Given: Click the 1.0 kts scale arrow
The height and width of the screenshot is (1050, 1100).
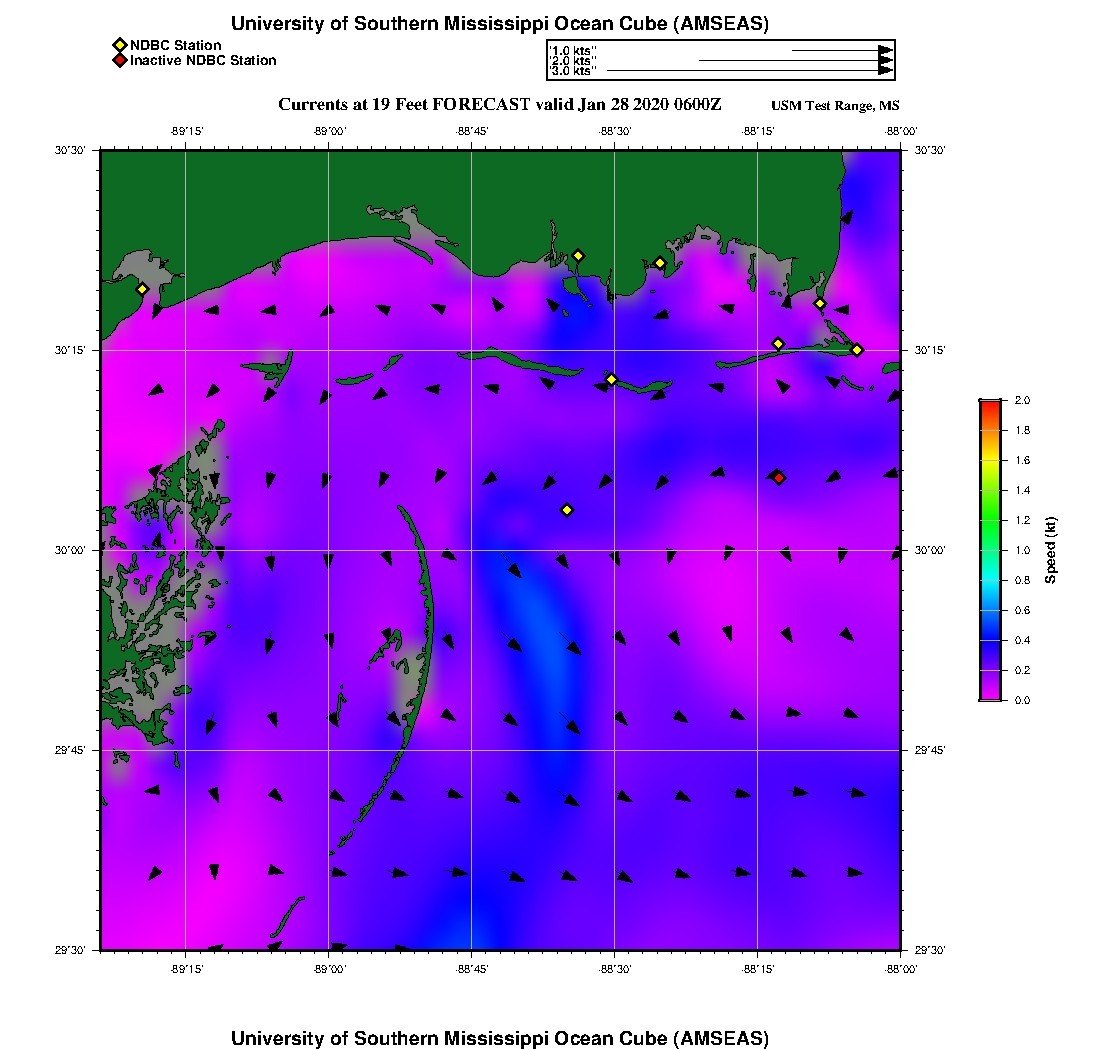Looking at the screenshot, I should coord(841,50).
